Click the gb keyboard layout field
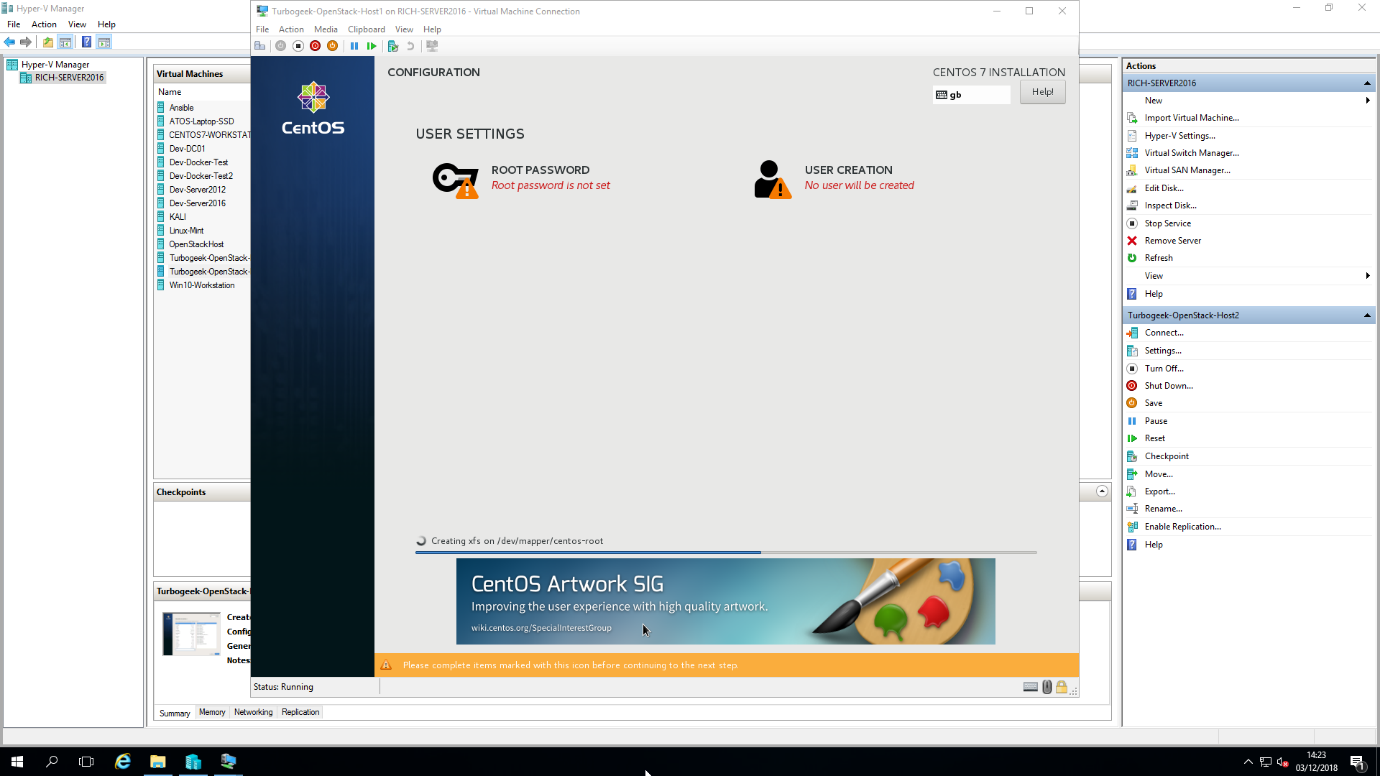 coord(972,95)
